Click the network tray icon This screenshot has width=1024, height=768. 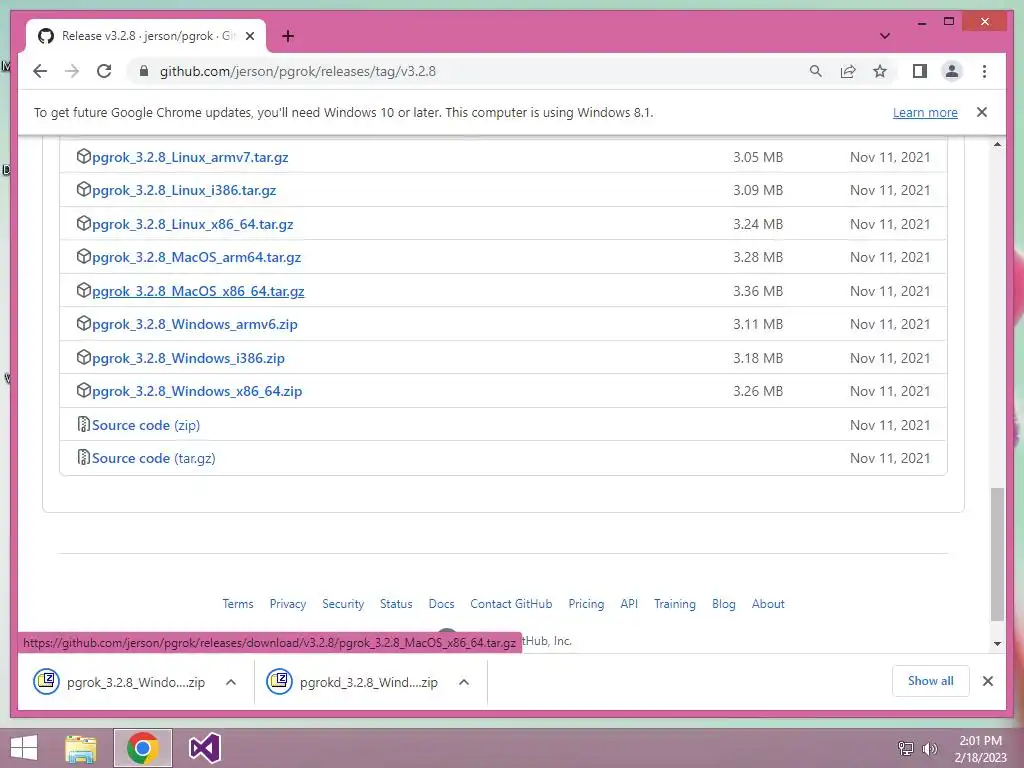tap(905, 748)
